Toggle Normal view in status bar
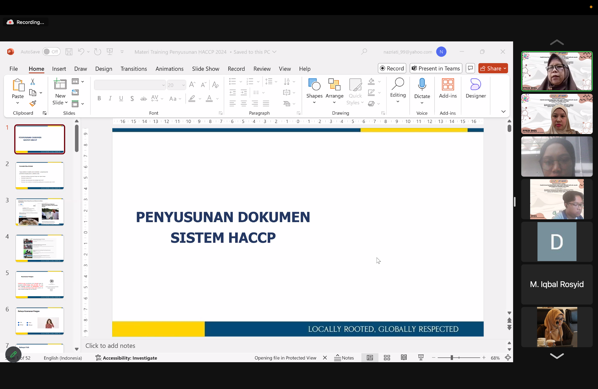Screen dimensions: 598x389 (370, 357)
